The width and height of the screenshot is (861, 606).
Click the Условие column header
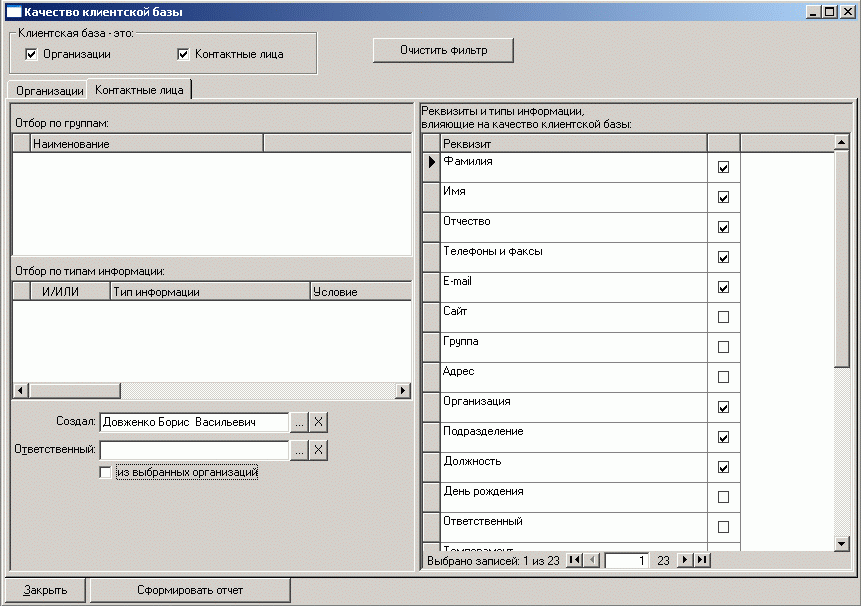(361, 291)
